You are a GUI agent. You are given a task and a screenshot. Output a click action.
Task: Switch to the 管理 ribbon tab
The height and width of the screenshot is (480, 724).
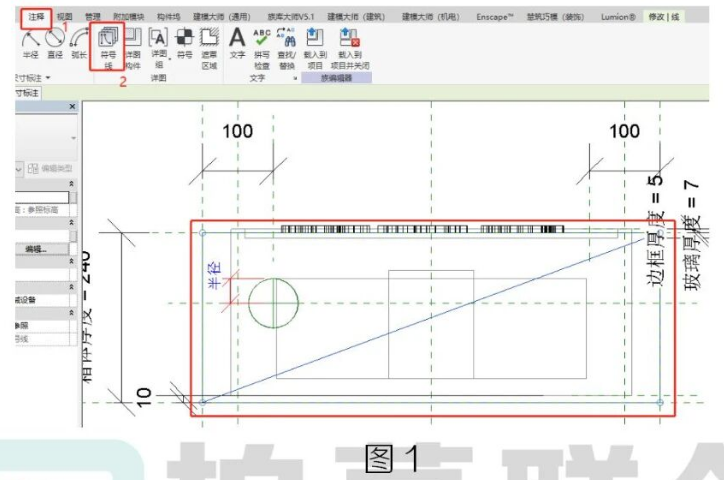[93, 17]
